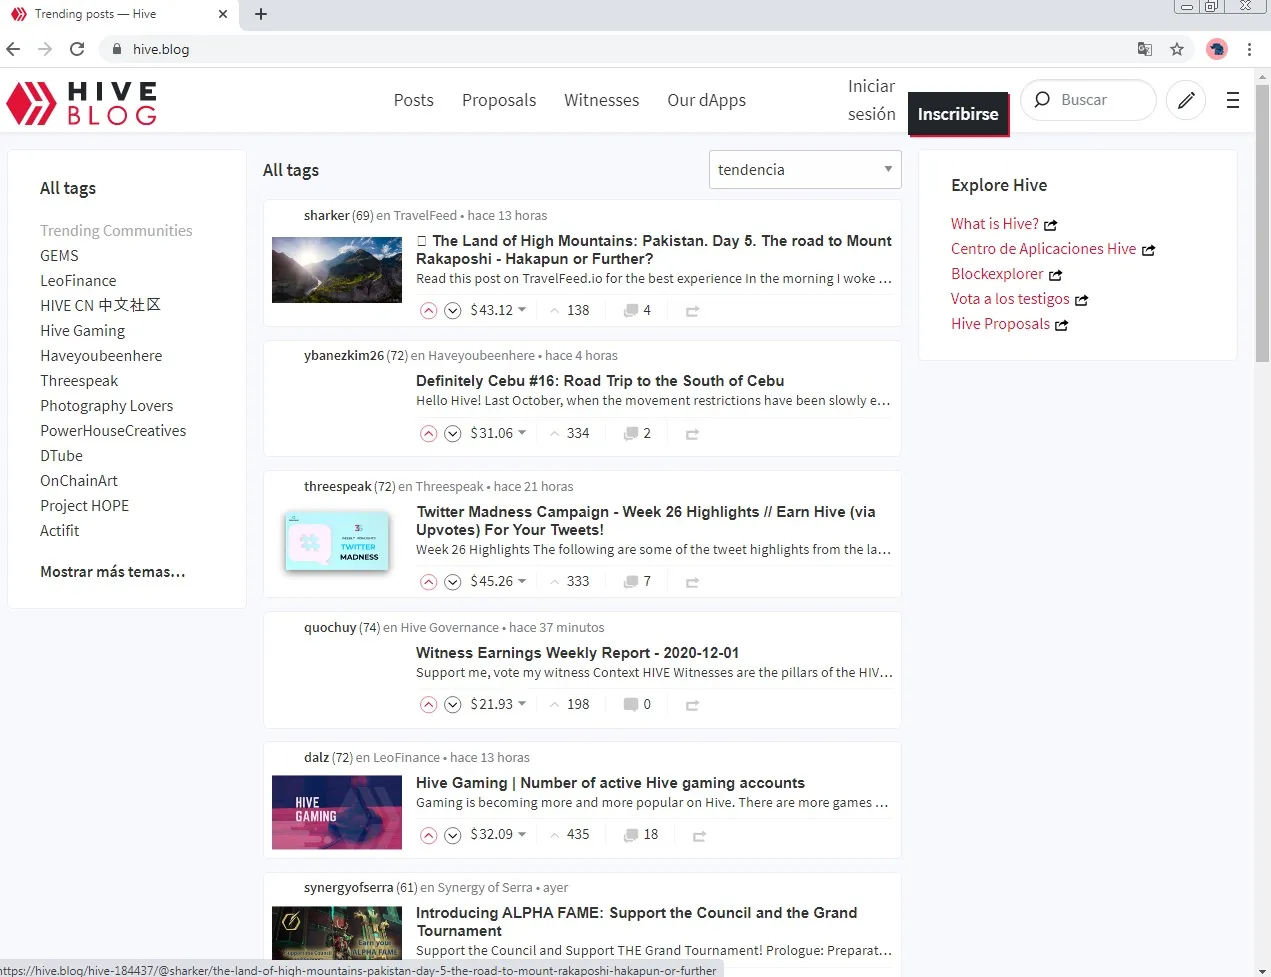Viewport: 1271px width, 977px height.
Task: Upvote the Twitter Madness Campaign post
Action: 429,581
